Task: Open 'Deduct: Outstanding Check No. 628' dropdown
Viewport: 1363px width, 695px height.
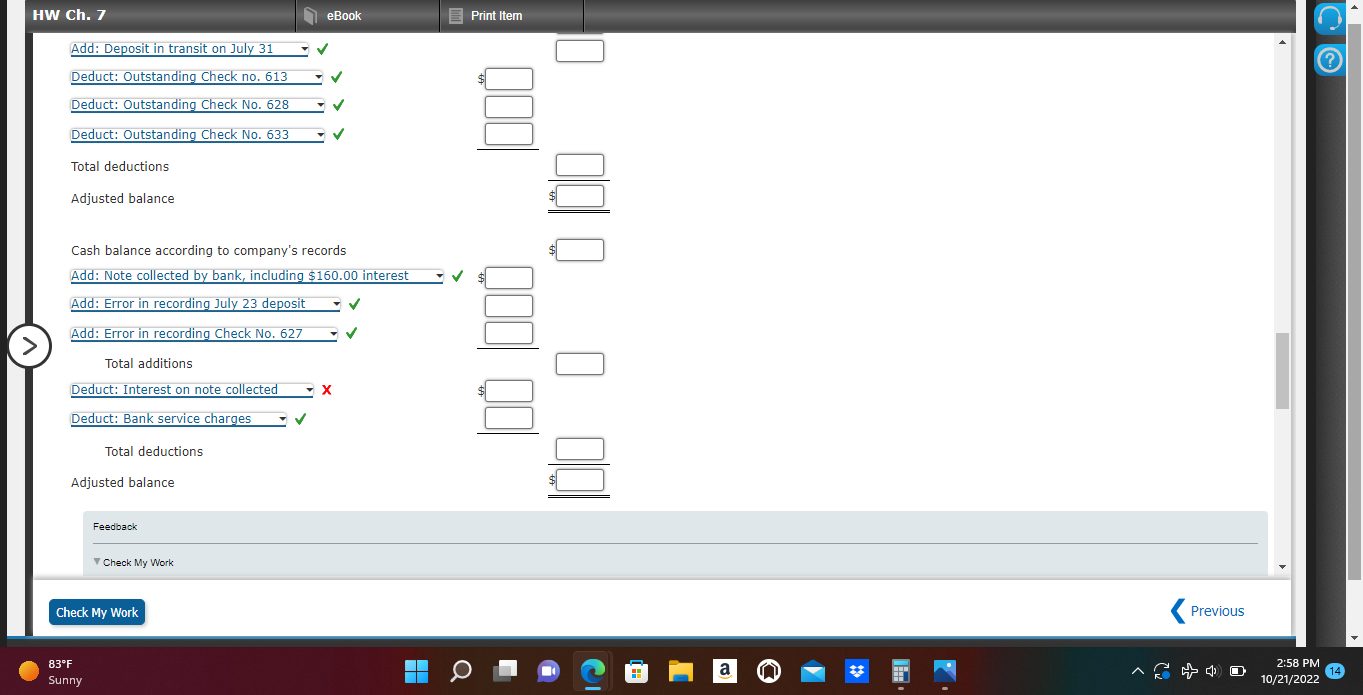Action: point(198,105)
